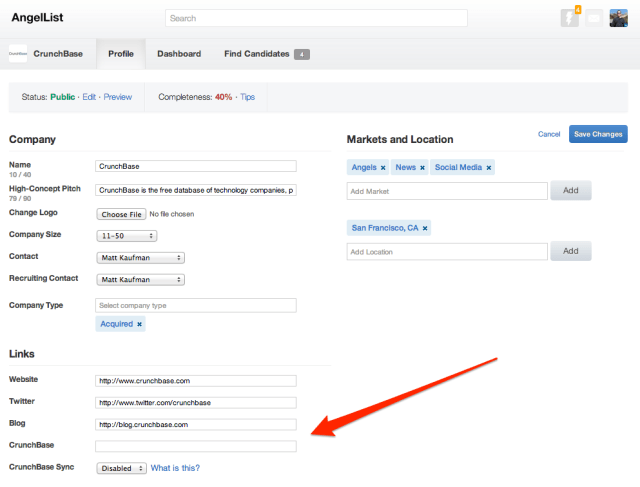
Task: Click the Cancel link
Action: tap(549, 134)
